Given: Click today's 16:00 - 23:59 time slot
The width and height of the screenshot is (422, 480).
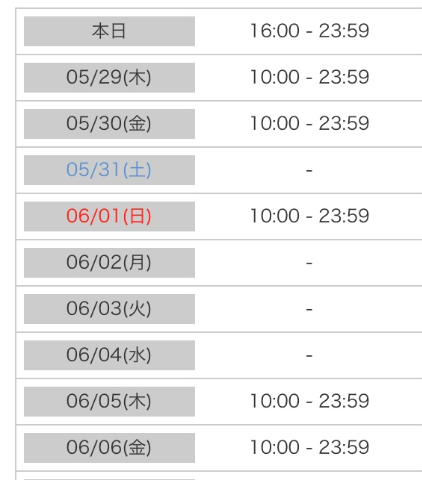Looking at the screenshot, I should click(310, 31).
